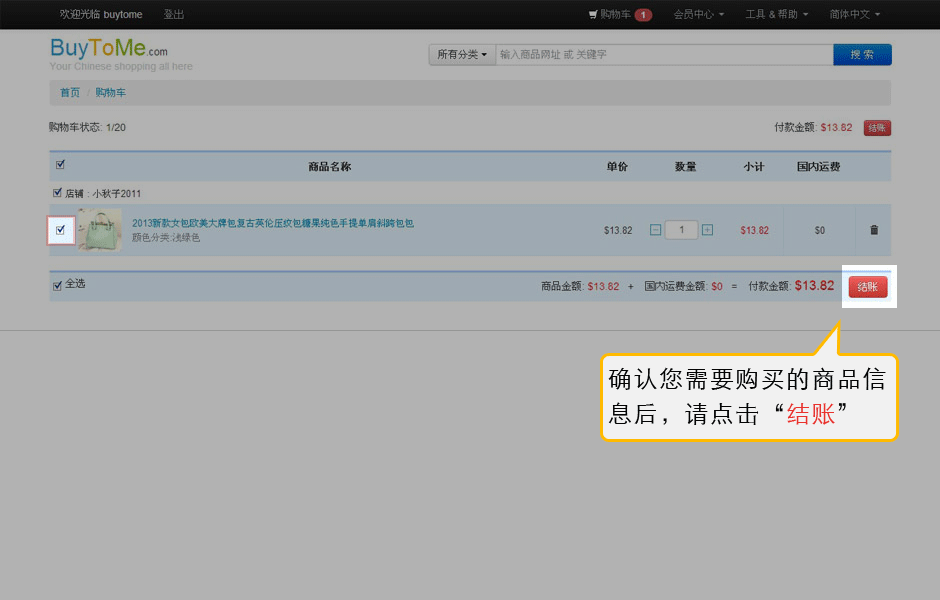940x600 pixels.
Task: Open the shopping cart icon in top bar
Action: coord(593,15)
